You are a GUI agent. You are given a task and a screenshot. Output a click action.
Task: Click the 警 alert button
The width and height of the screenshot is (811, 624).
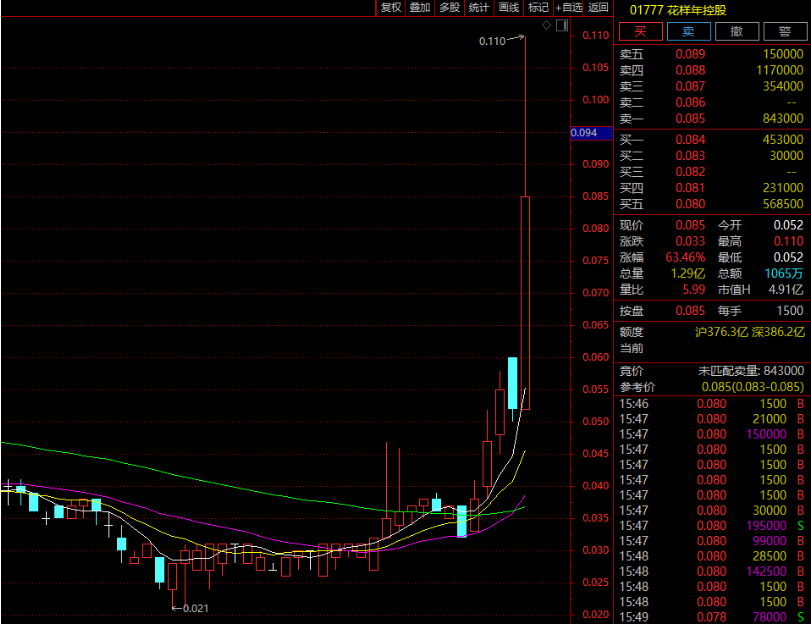coord(784,31)
